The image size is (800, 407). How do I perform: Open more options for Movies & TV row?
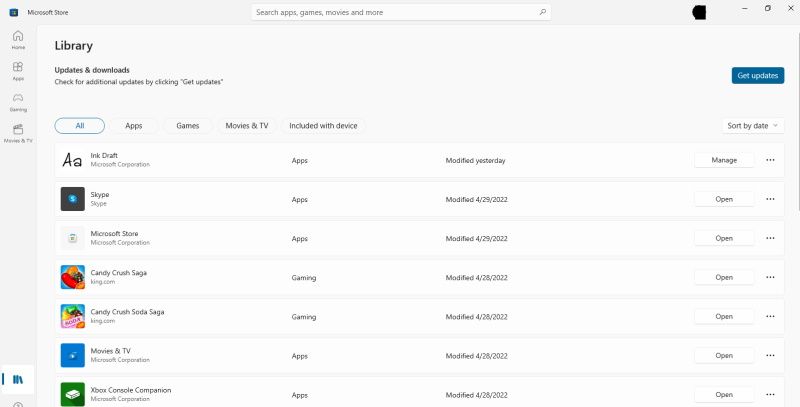[x=770, y=355]
